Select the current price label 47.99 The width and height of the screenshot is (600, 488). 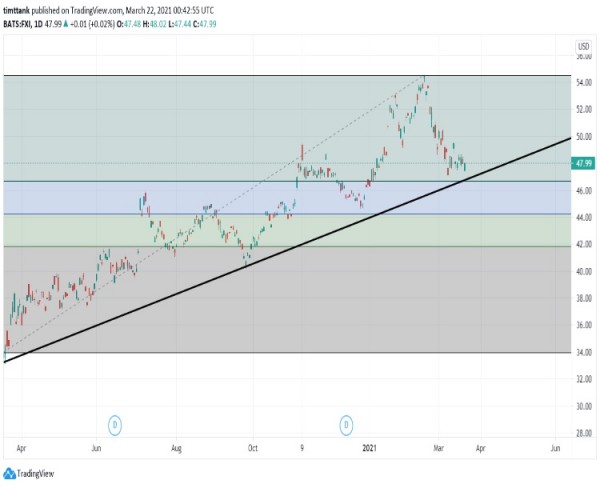tap(583, 163)
